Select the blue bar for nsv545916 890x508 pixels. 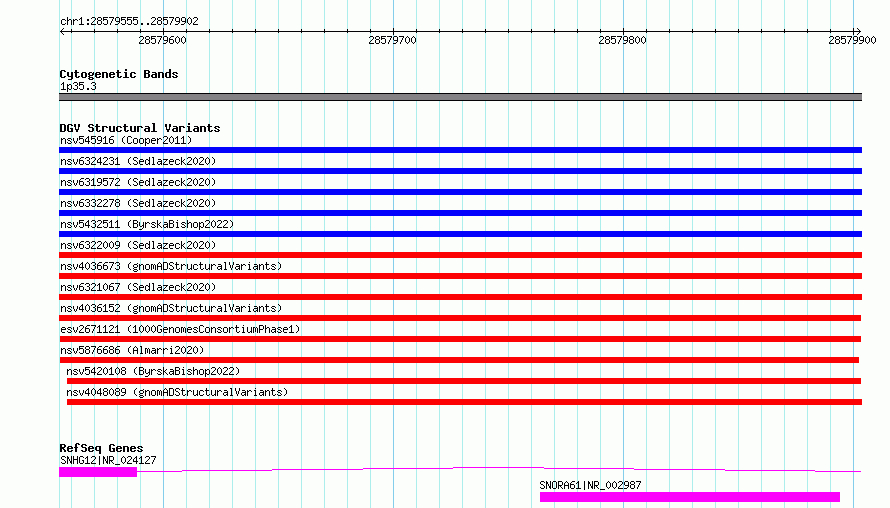[460, 150]
